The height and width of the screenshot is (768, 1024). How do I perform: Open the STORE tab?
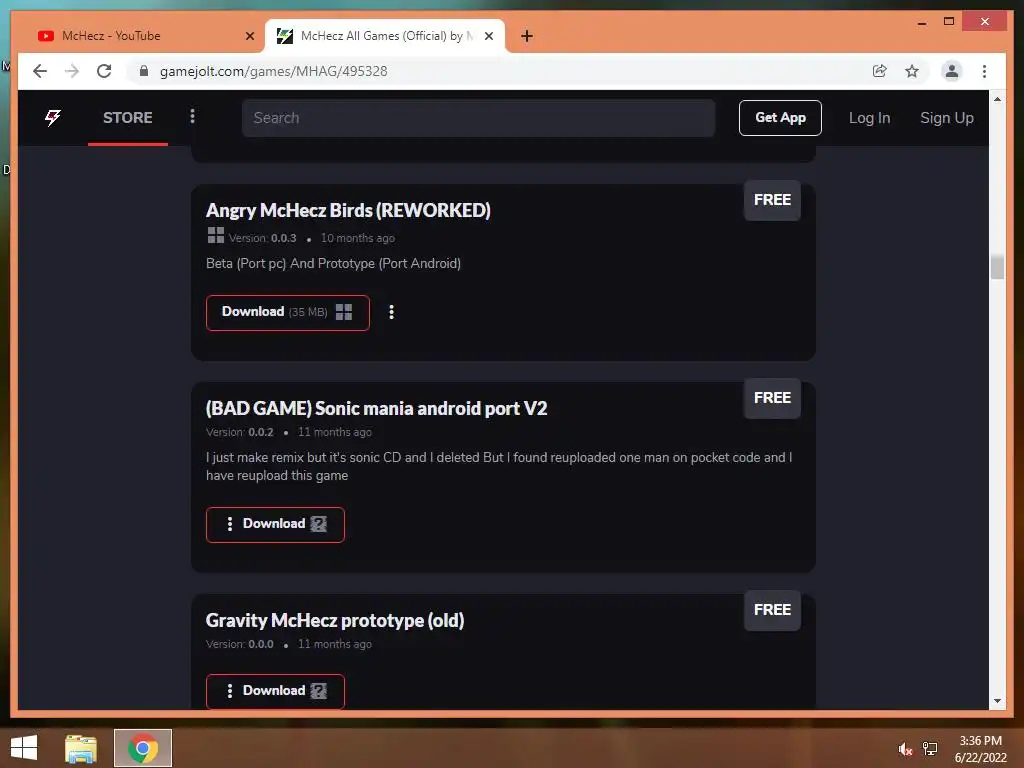tap(127, 118)
